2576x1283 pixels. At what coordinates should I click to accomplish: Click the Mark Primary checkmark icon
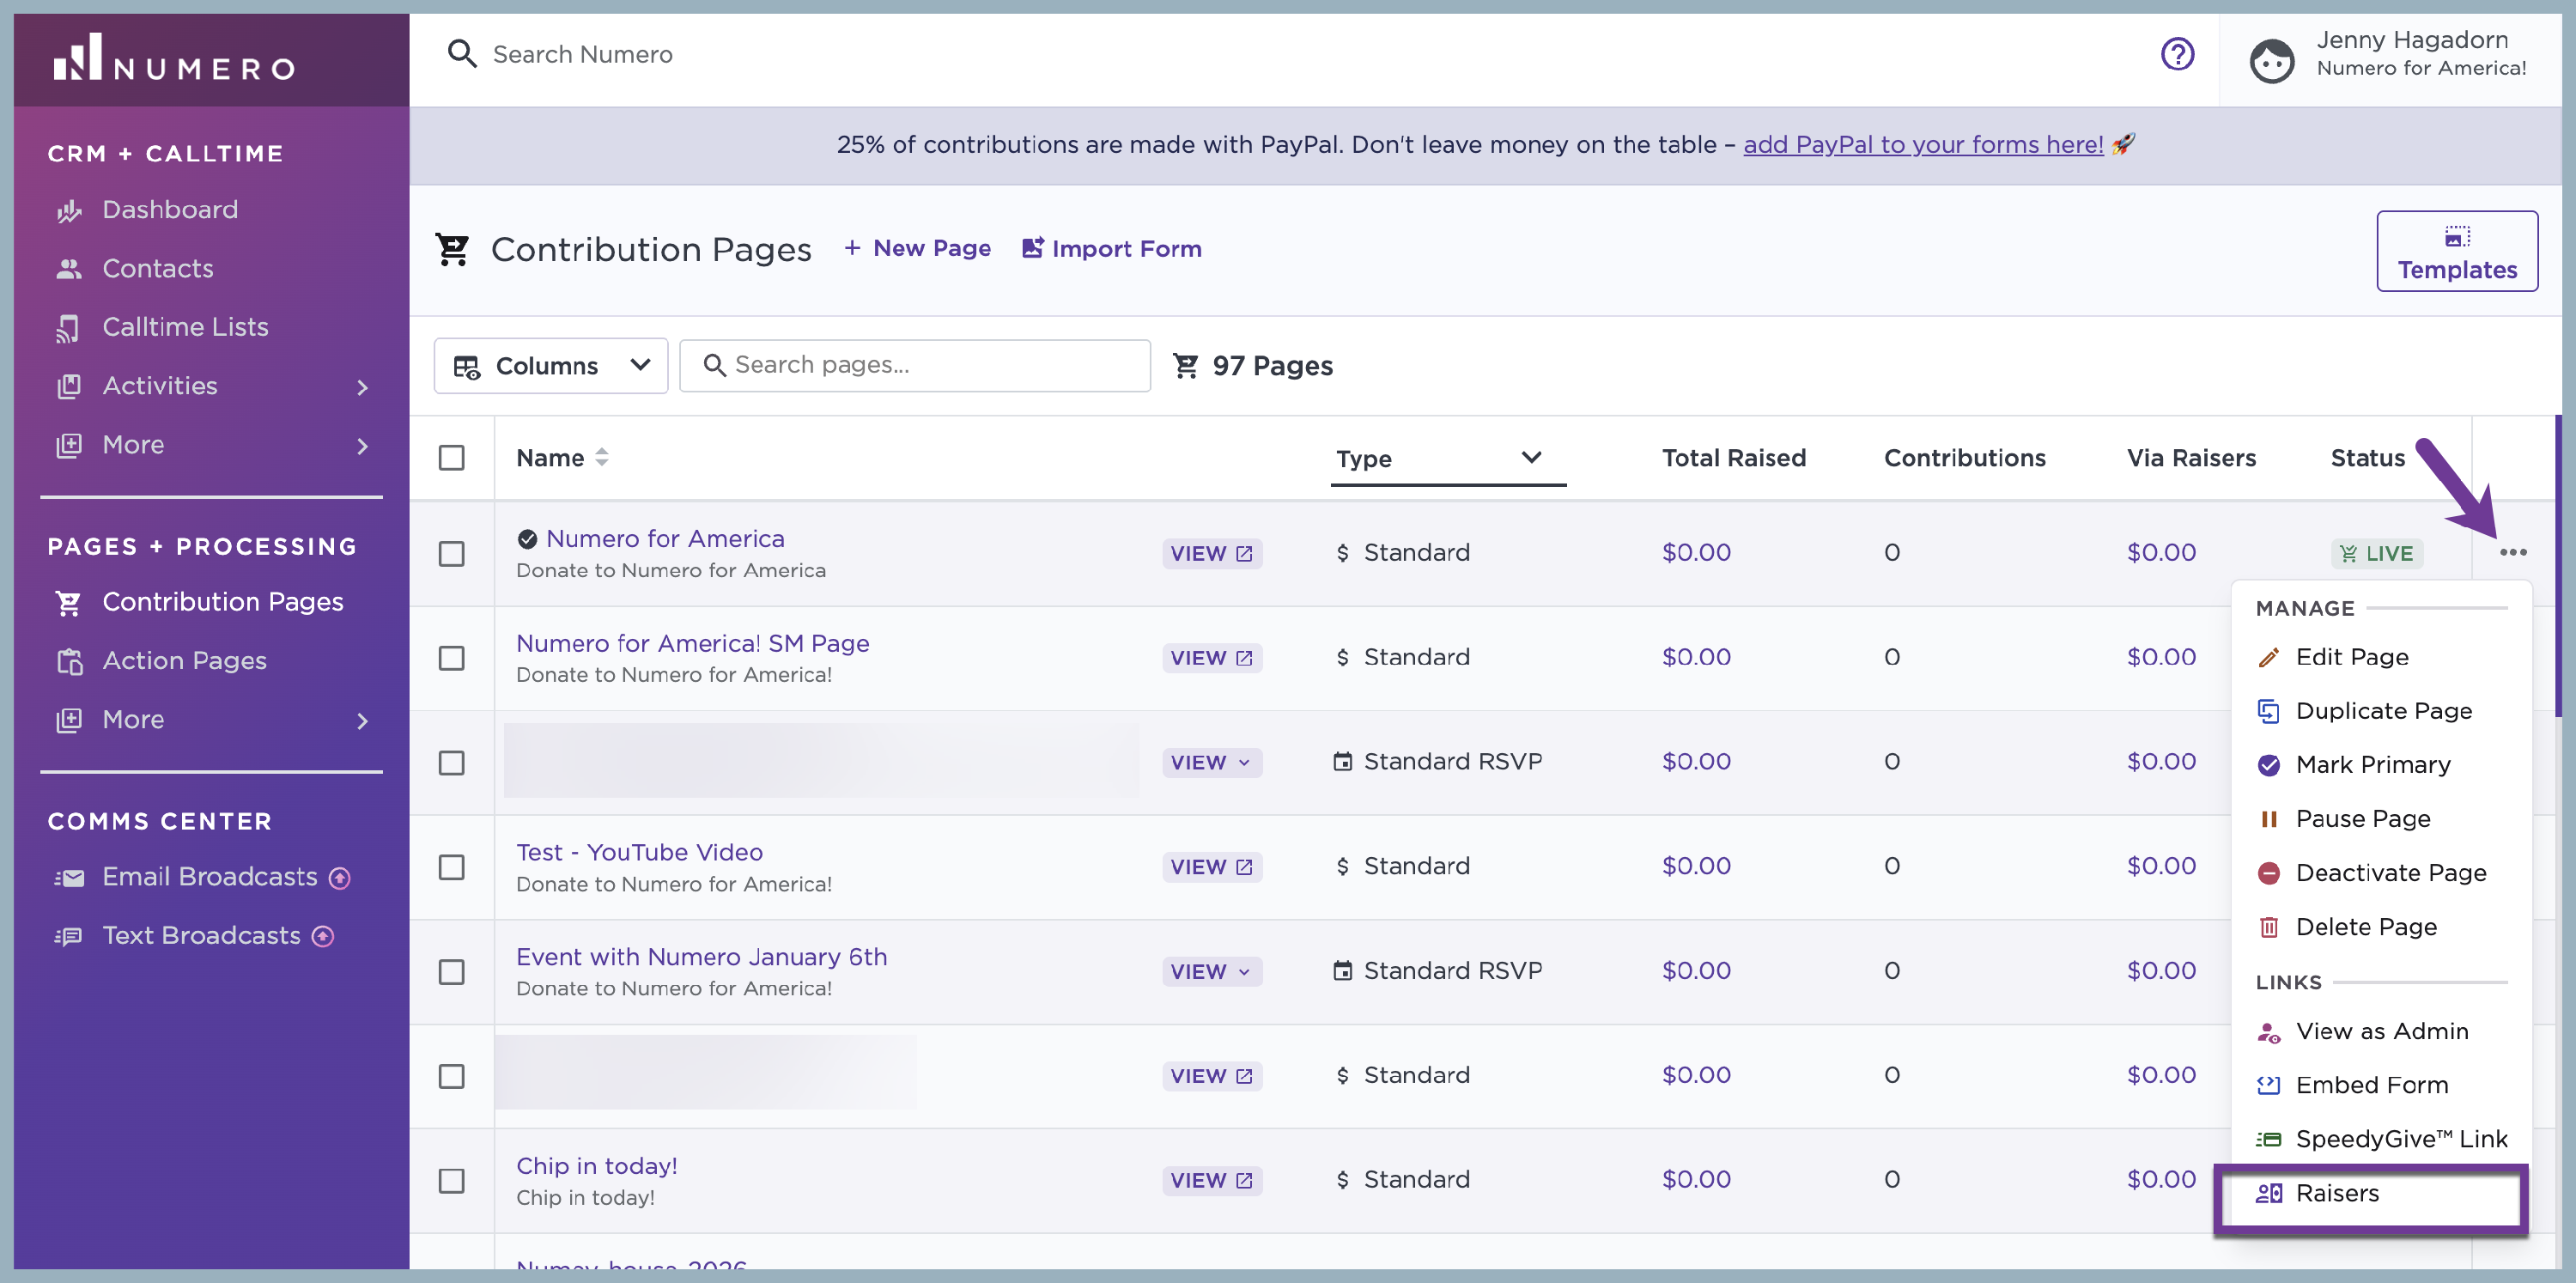2268,765
